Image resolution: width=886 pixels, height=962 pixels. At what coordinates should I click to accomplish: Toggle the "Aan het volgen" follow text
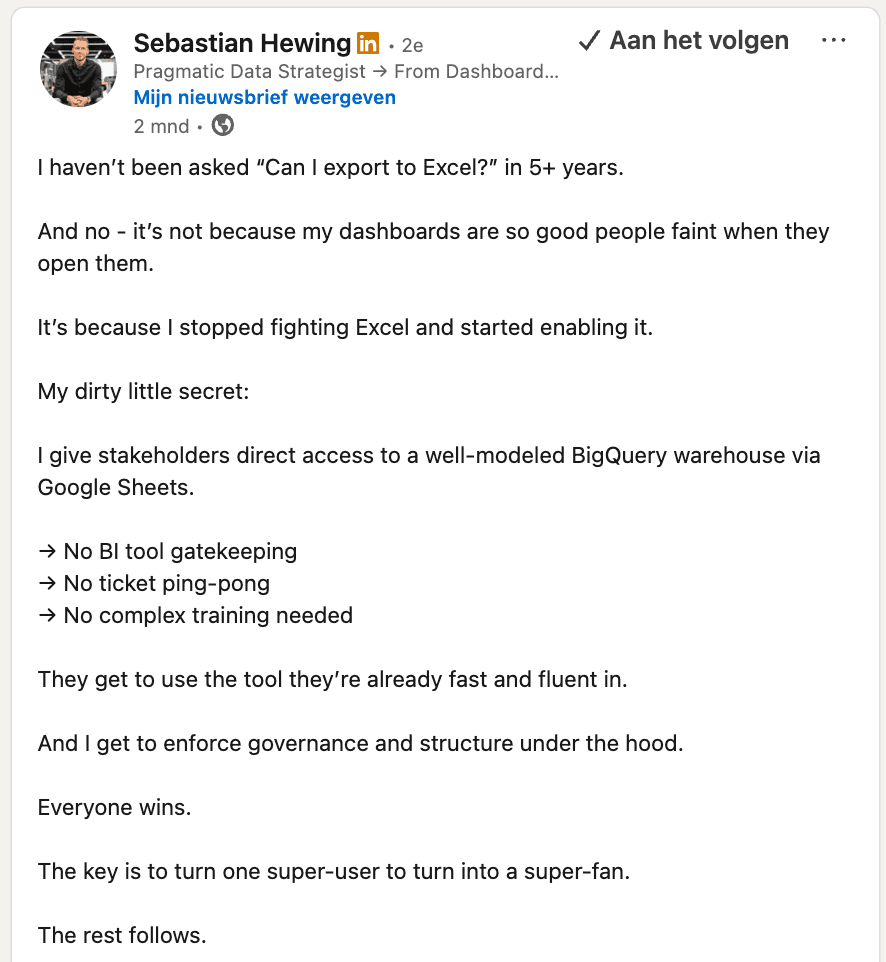(699, 41)
